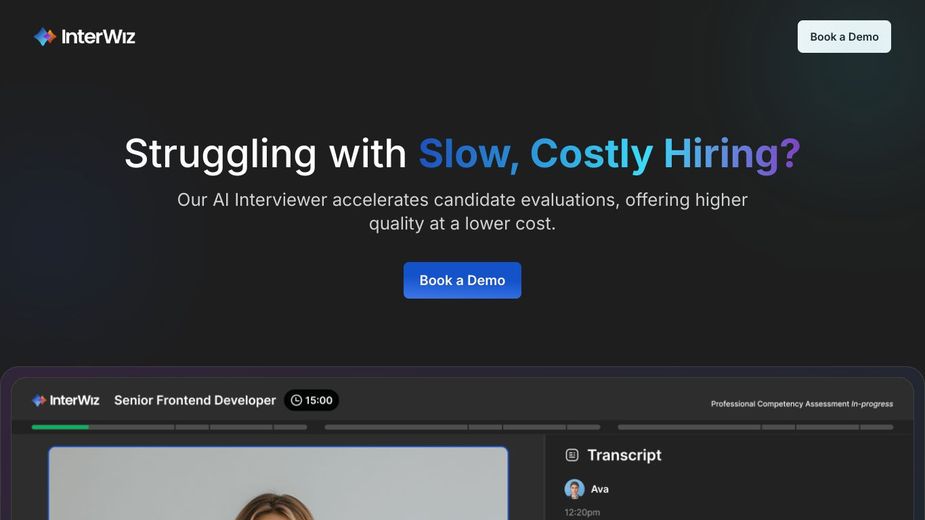Click Ava's avatar in the transcript

tap(574, 489)
